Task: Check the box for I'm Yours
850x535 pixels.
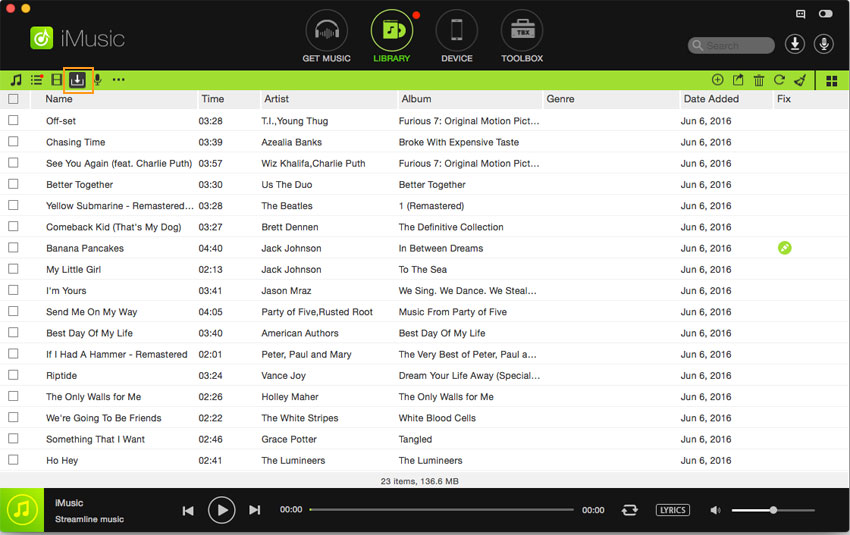Action: tap(13, 290)
